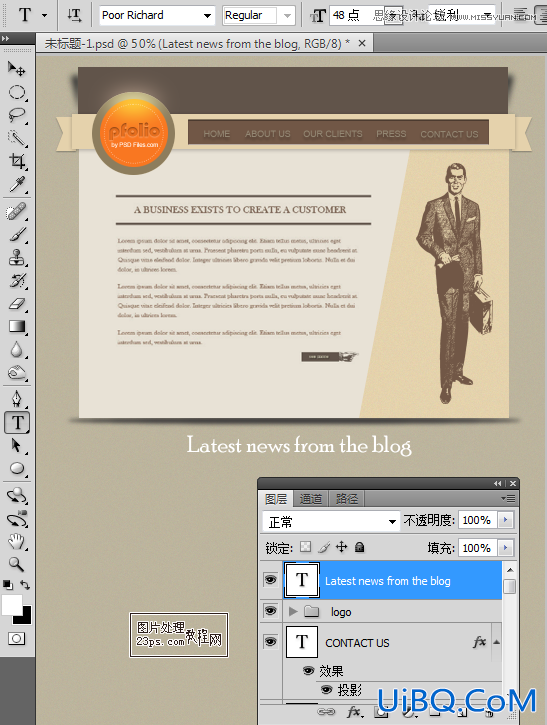Select the Eraser tool
The image size is (547, 725).
pos(17,303)
